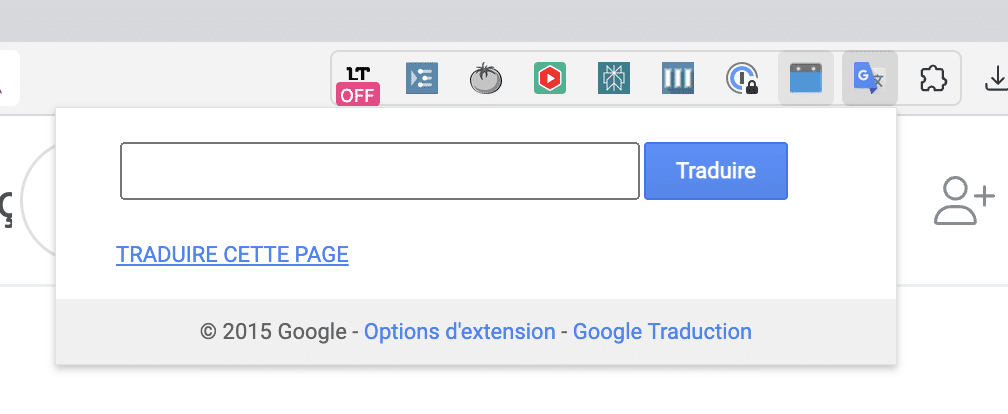Viewport: 1008px width, 414px height.
Task: Open the Extensions puzzle-piece menu
Action: tap(933, 78)
